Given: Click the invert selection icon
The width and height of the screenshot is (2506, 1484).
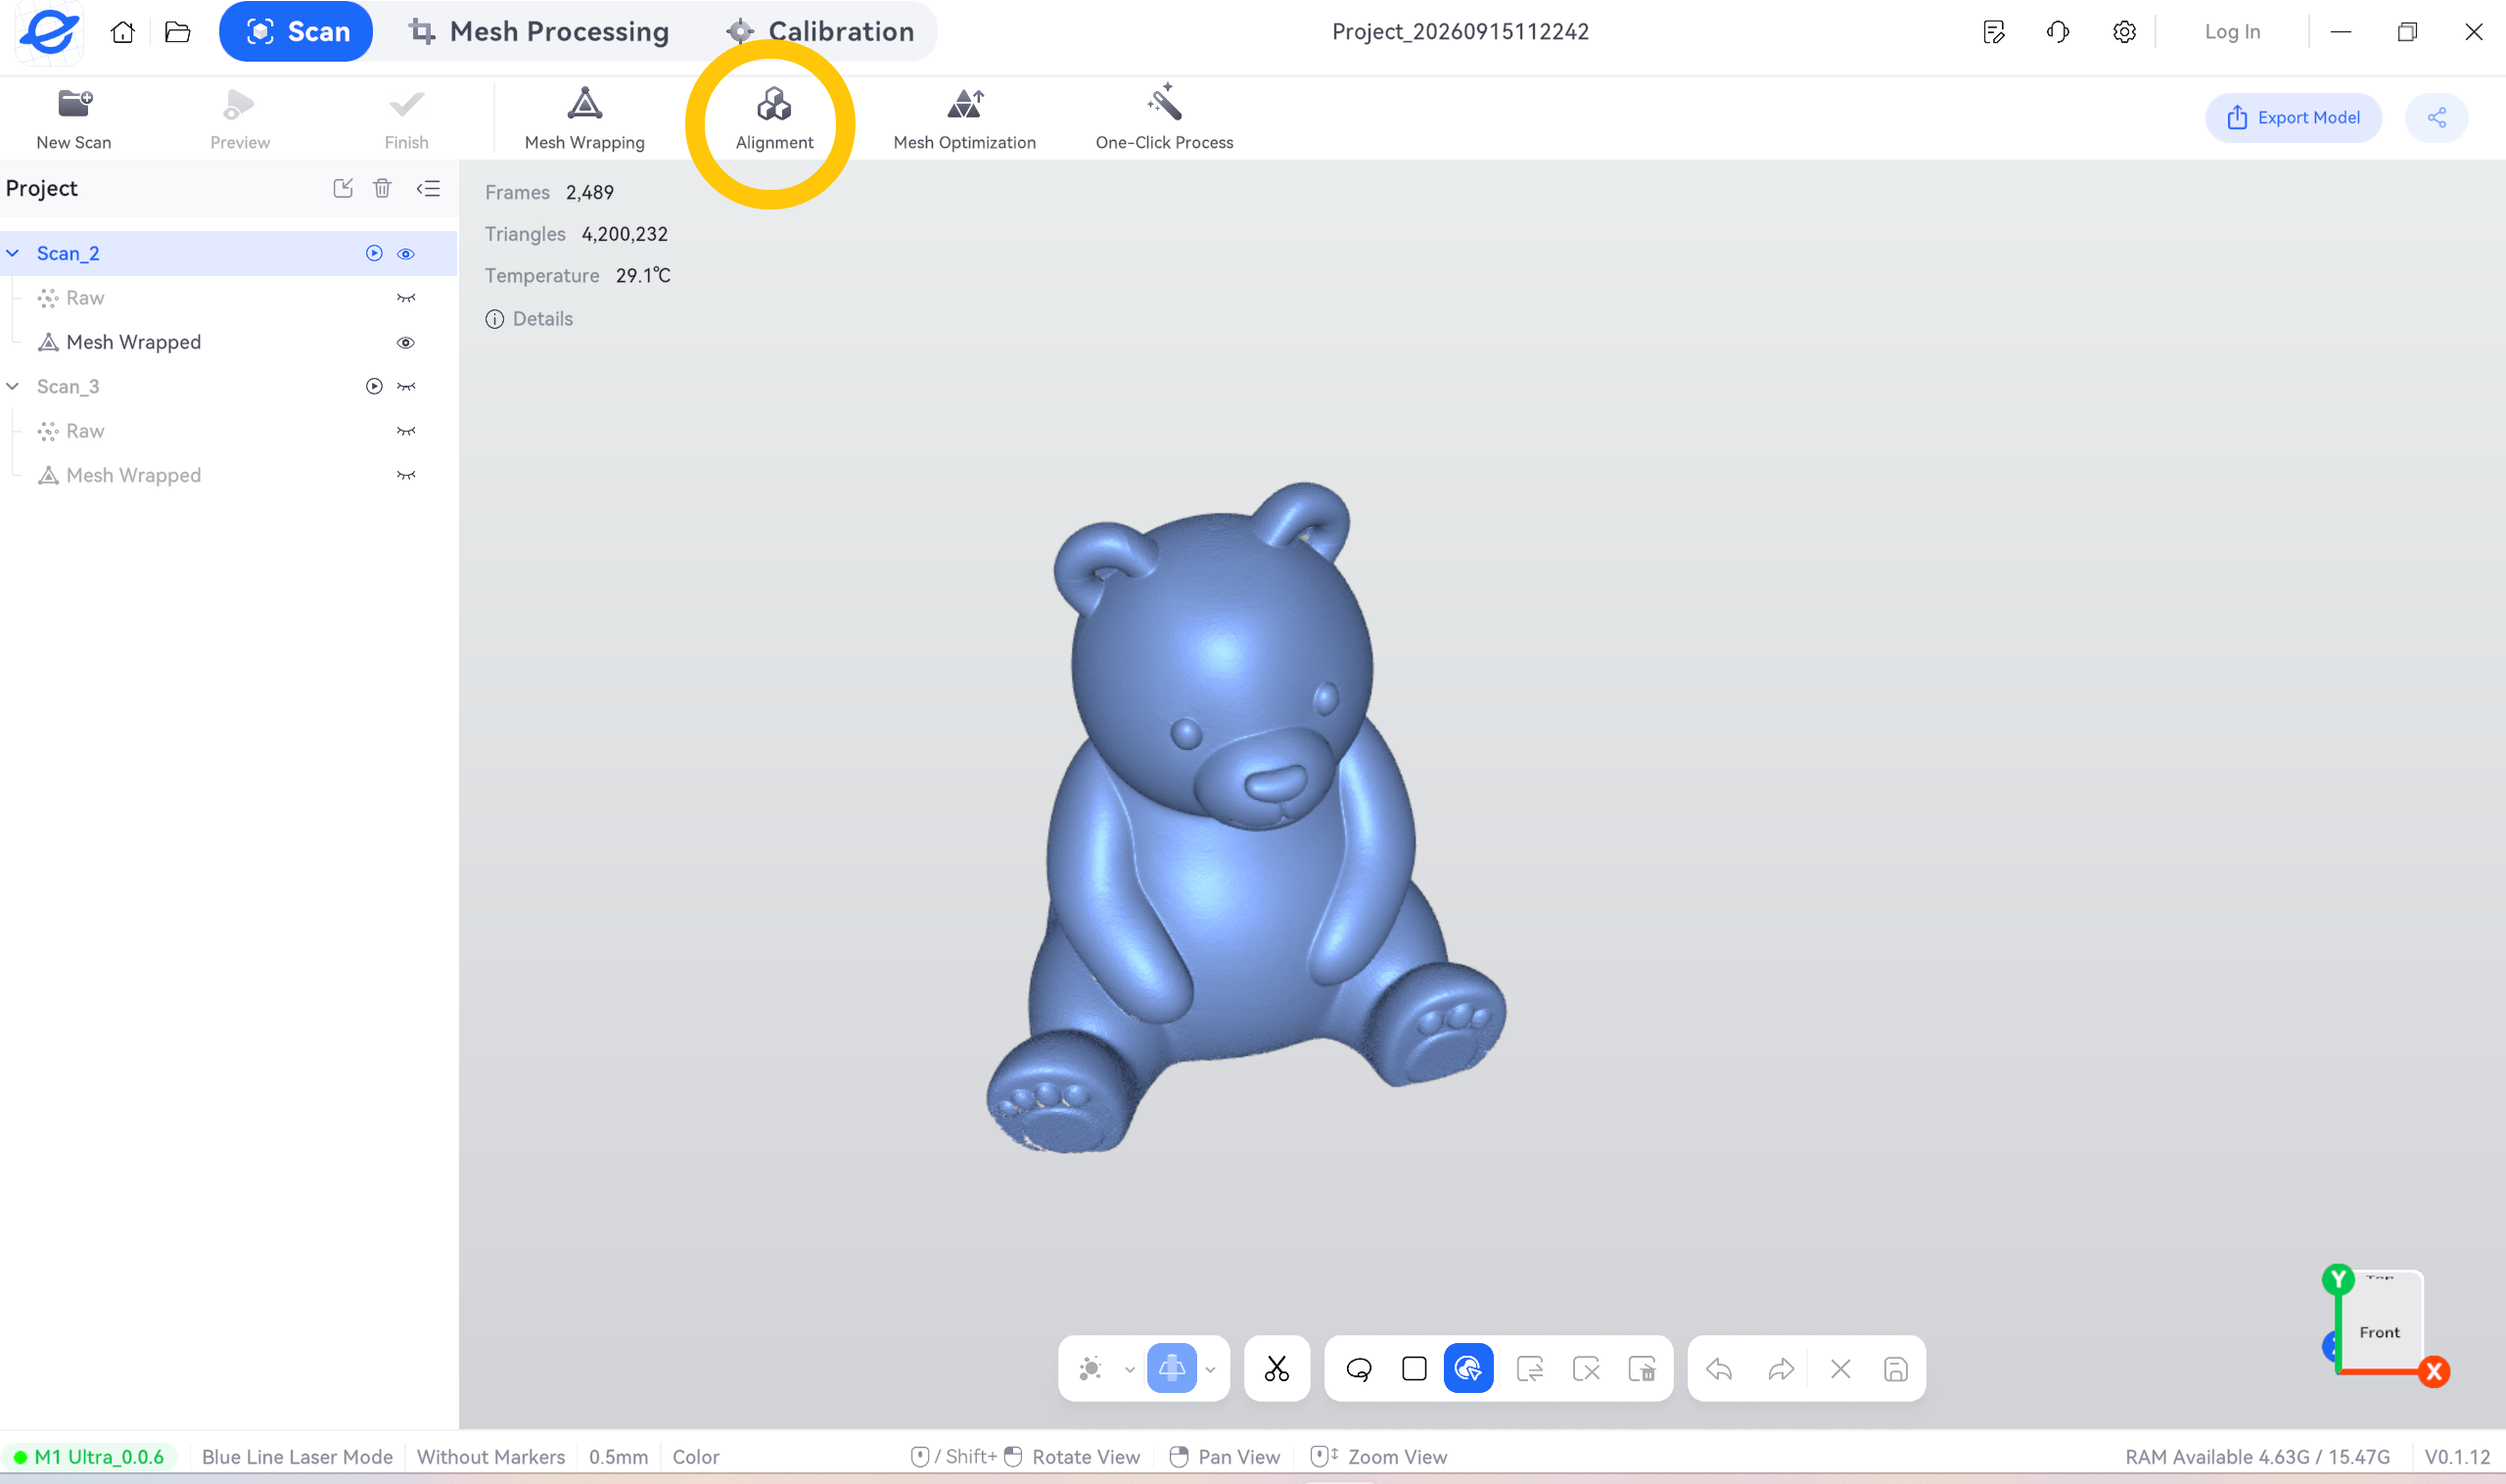Looking at the screenshot, I should 1530,1368.
